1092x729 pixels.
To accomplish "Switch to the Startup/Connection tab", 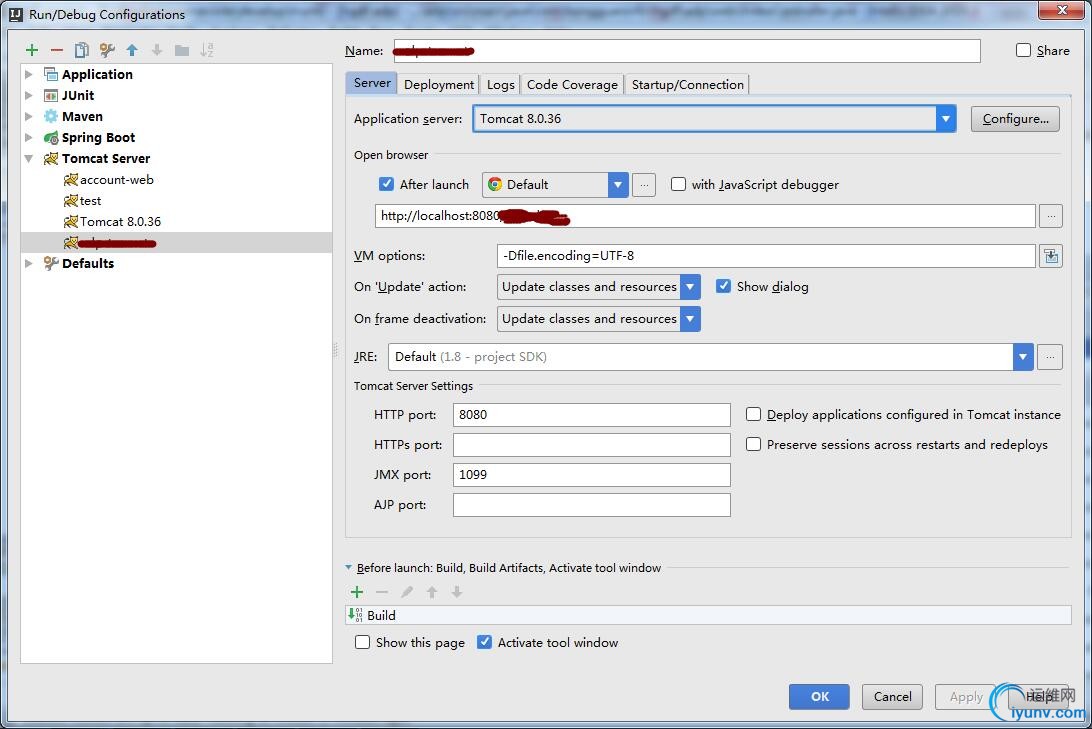I will click(687, 84).
